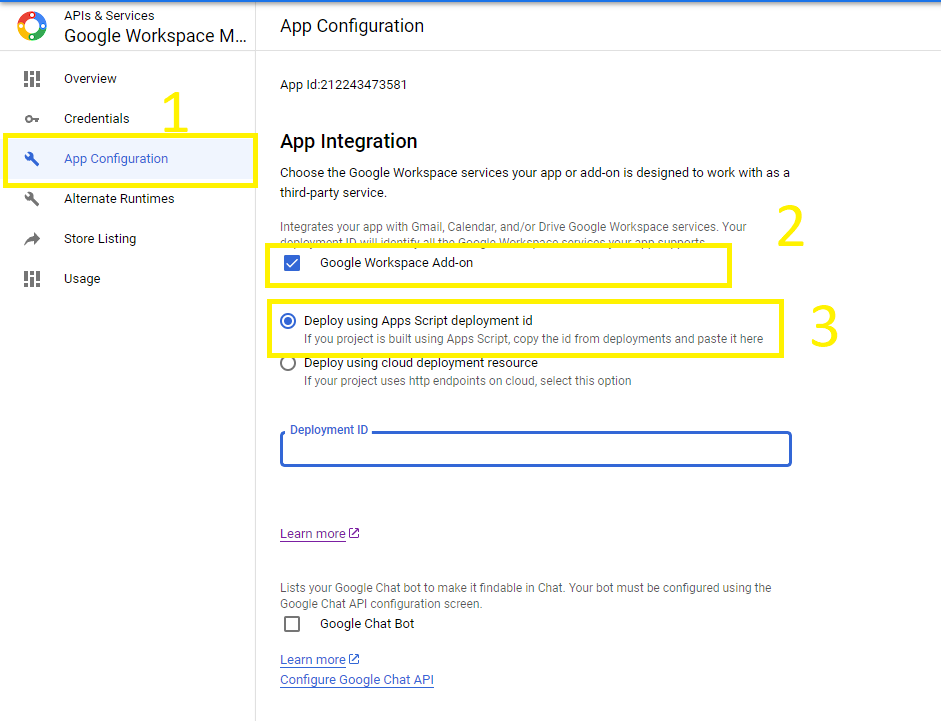Screen dimensions: 941x721
Task: Click the App Integration heading
Action: point(349,141)
